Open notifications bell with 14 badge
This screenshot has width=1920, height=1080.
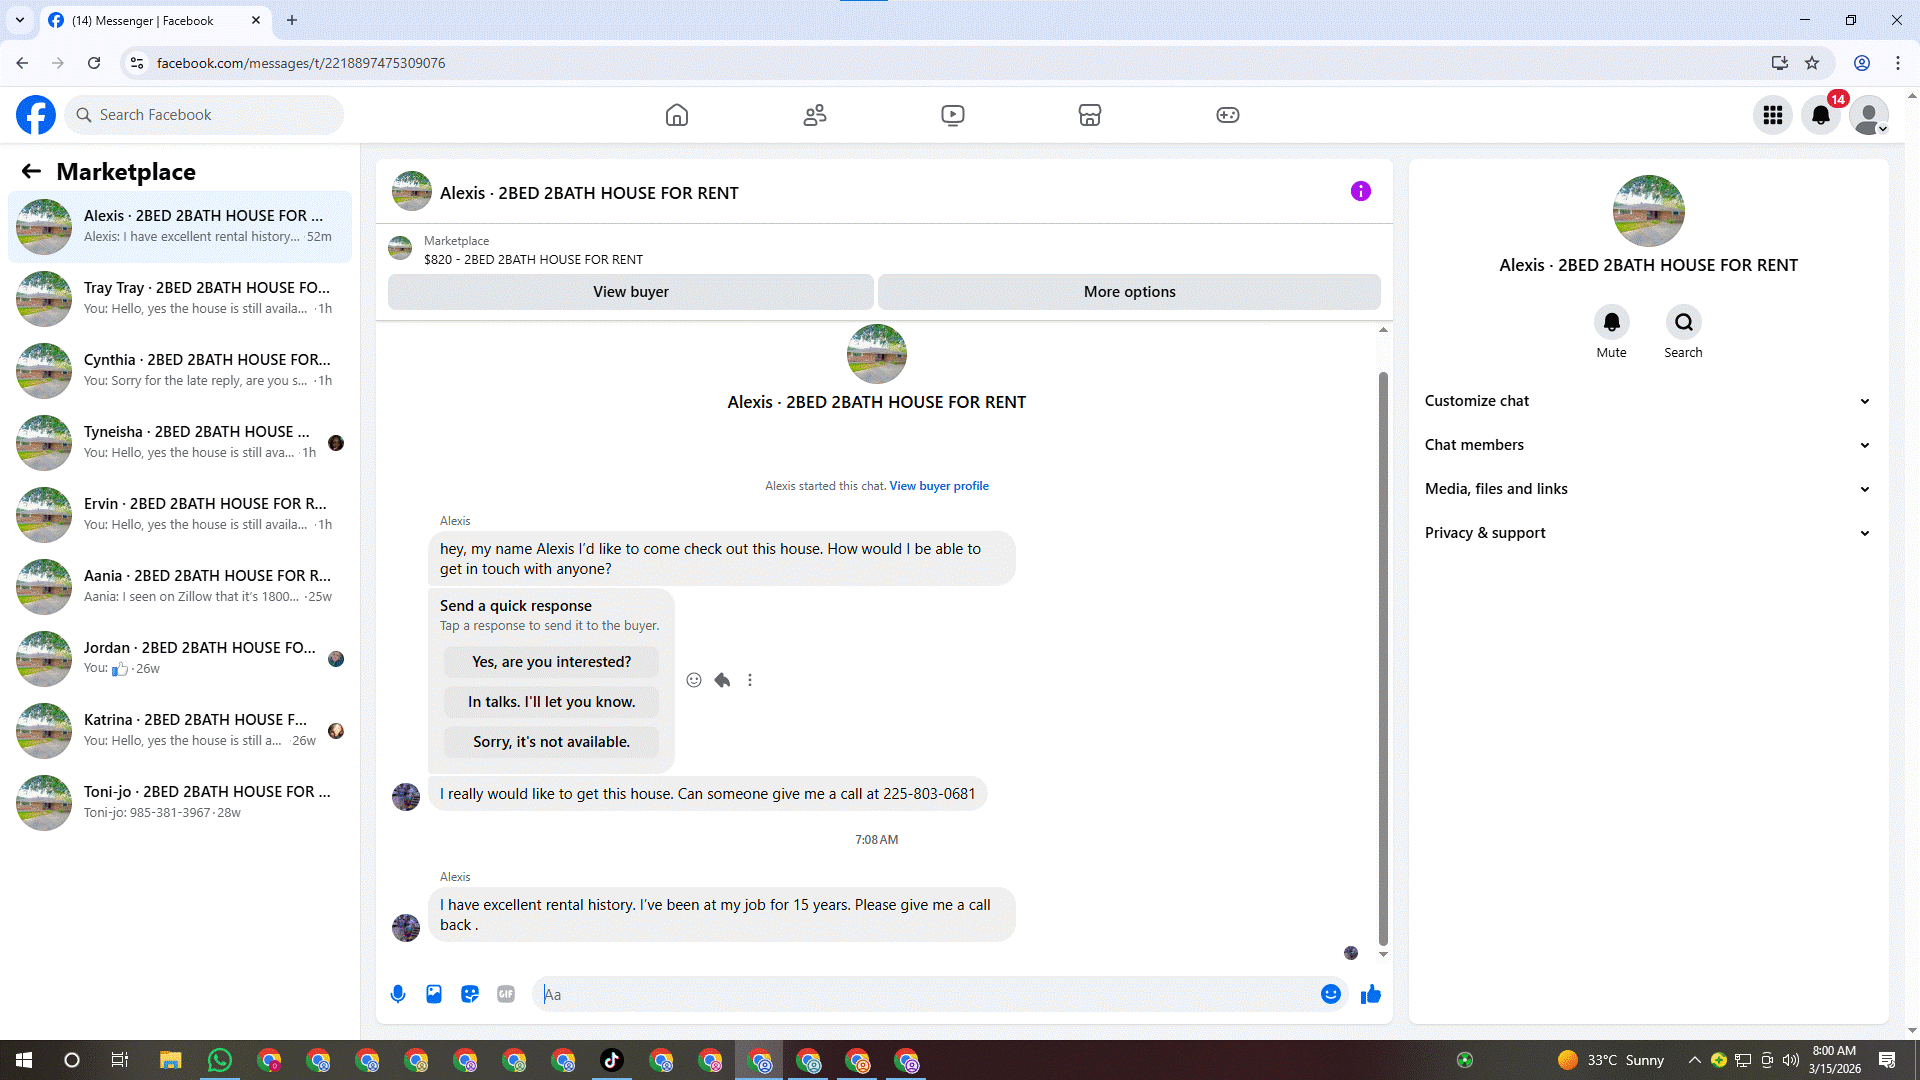pyautogui.click(x=1821, y=115)
